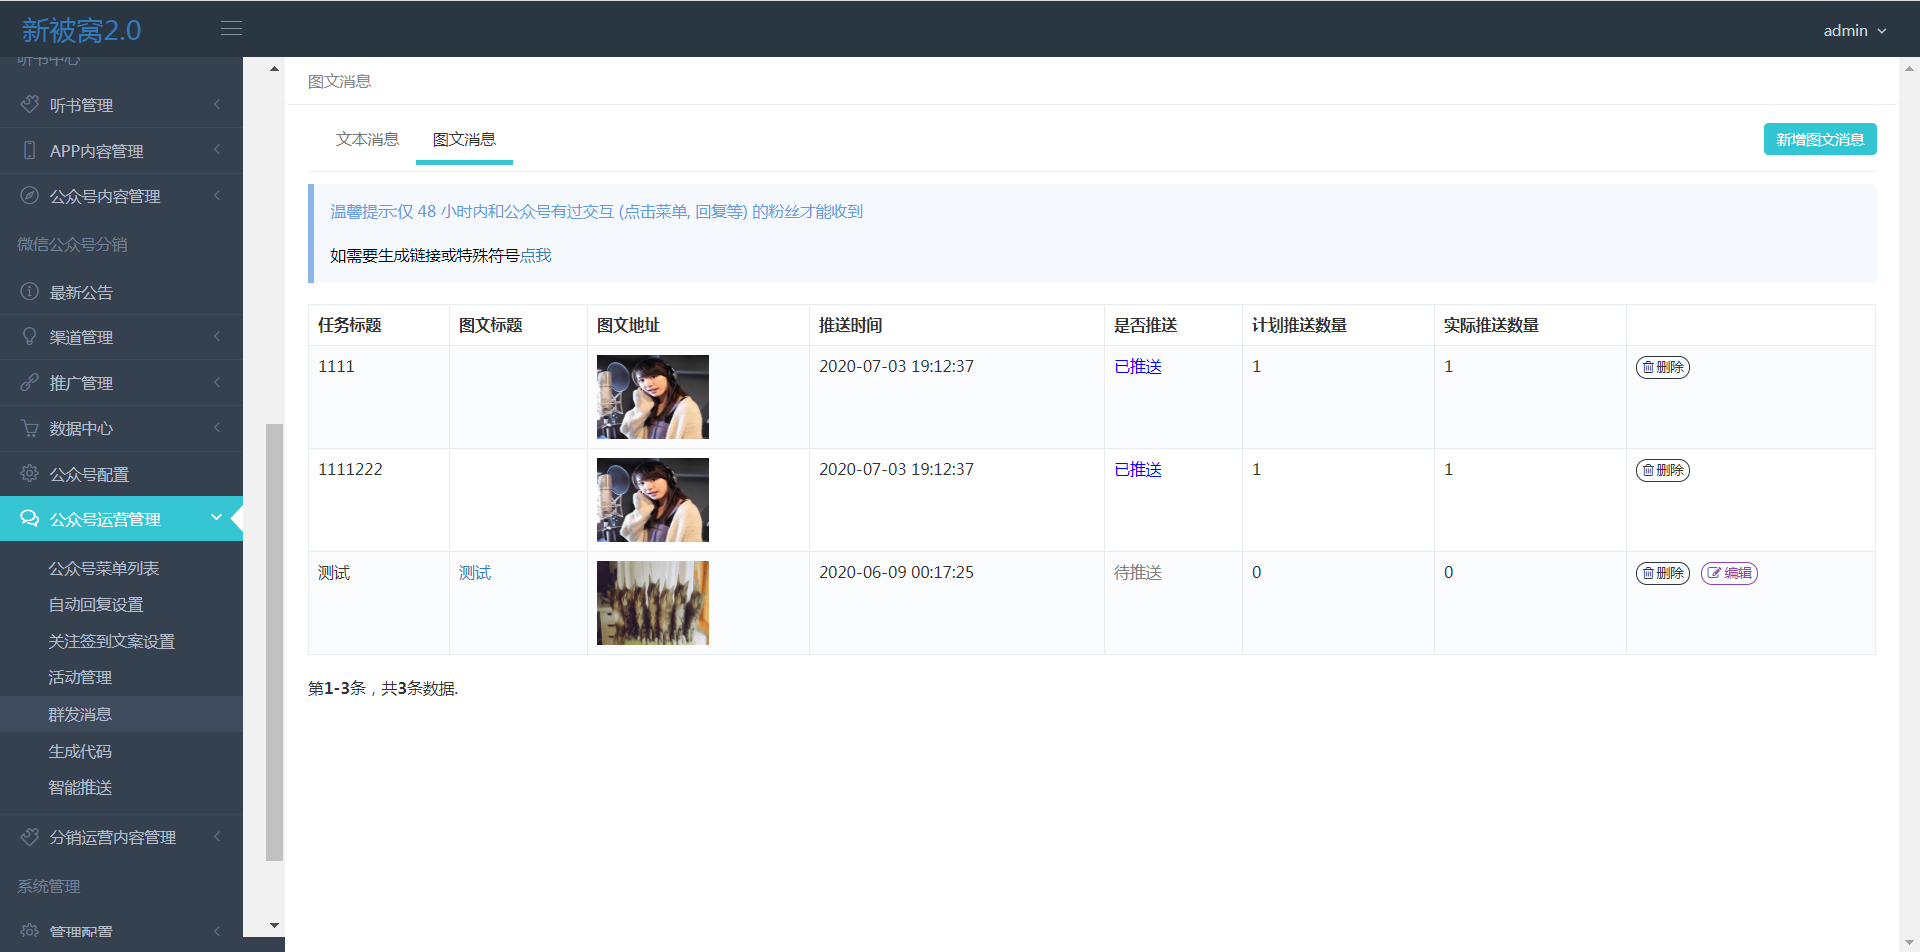The width and height of the screenshot is (1920, 952).
Task: Open 智能推送 submenu item
Action: (80, 787)
